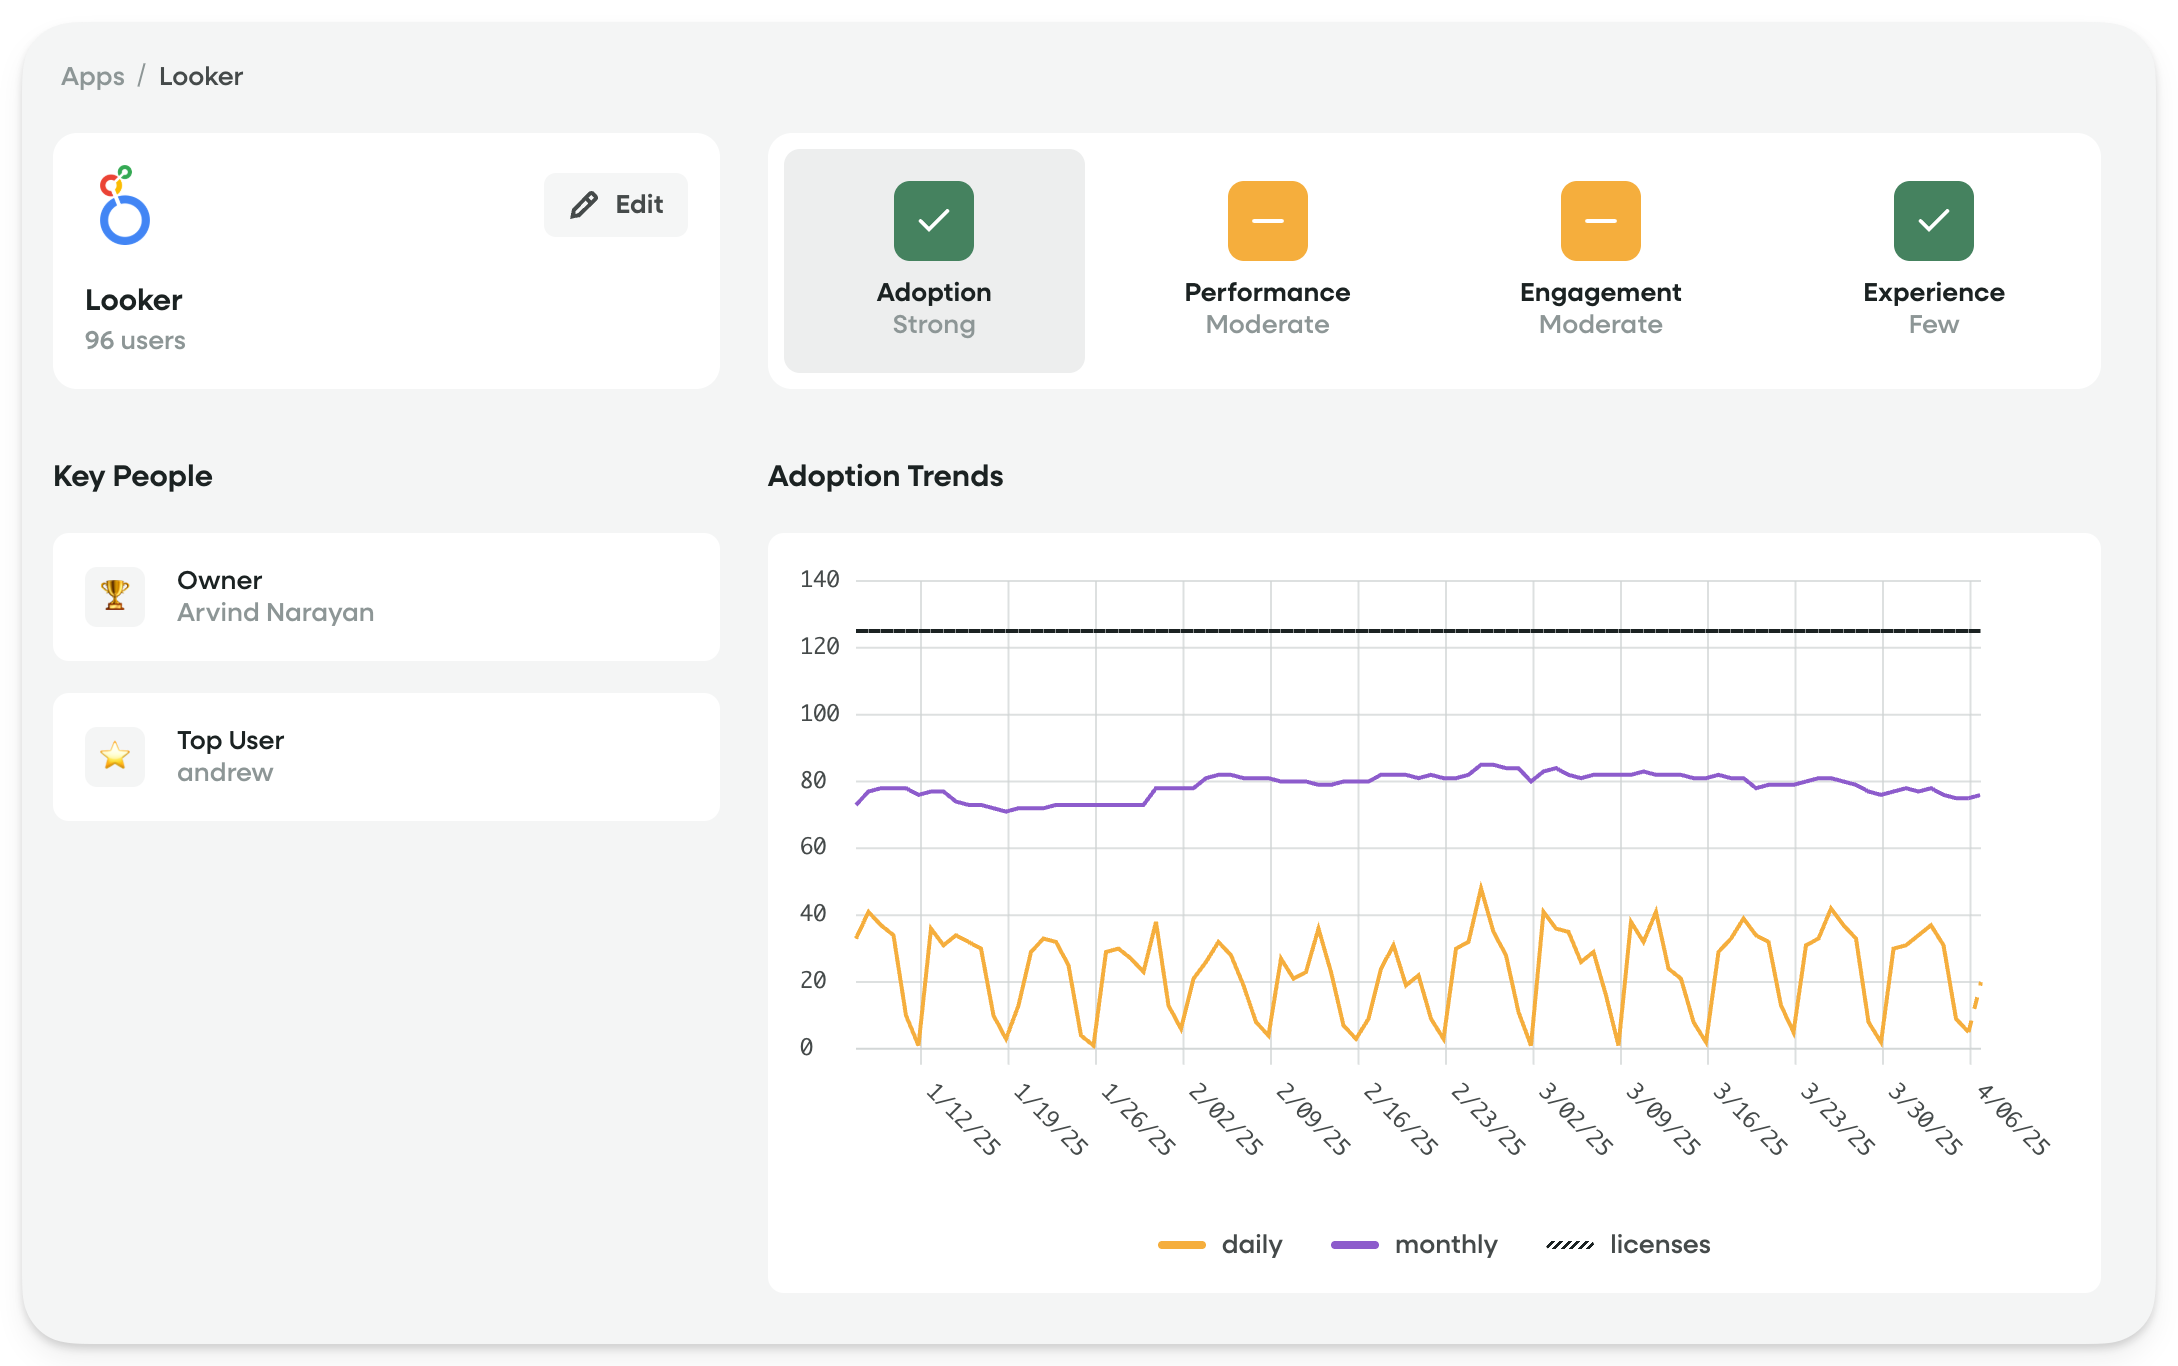The image size is (2178, 1366).
Task: Select the Performance Moderate tab
Action: point(1267,261)
